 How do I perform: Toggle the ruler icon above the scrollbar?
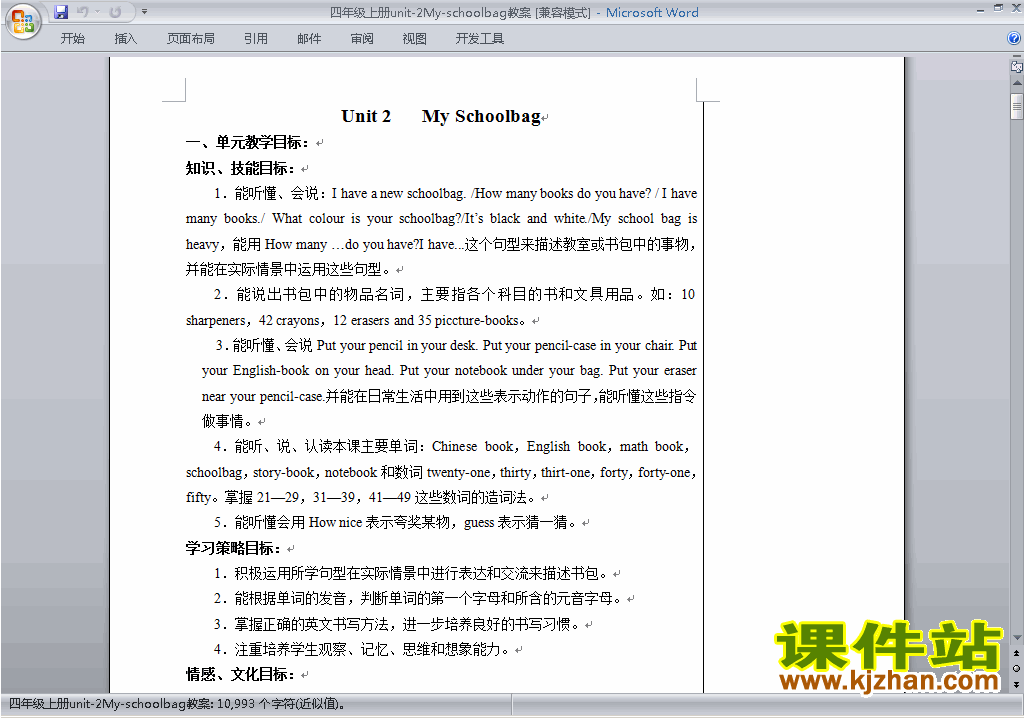click(x=1016, y=66)
